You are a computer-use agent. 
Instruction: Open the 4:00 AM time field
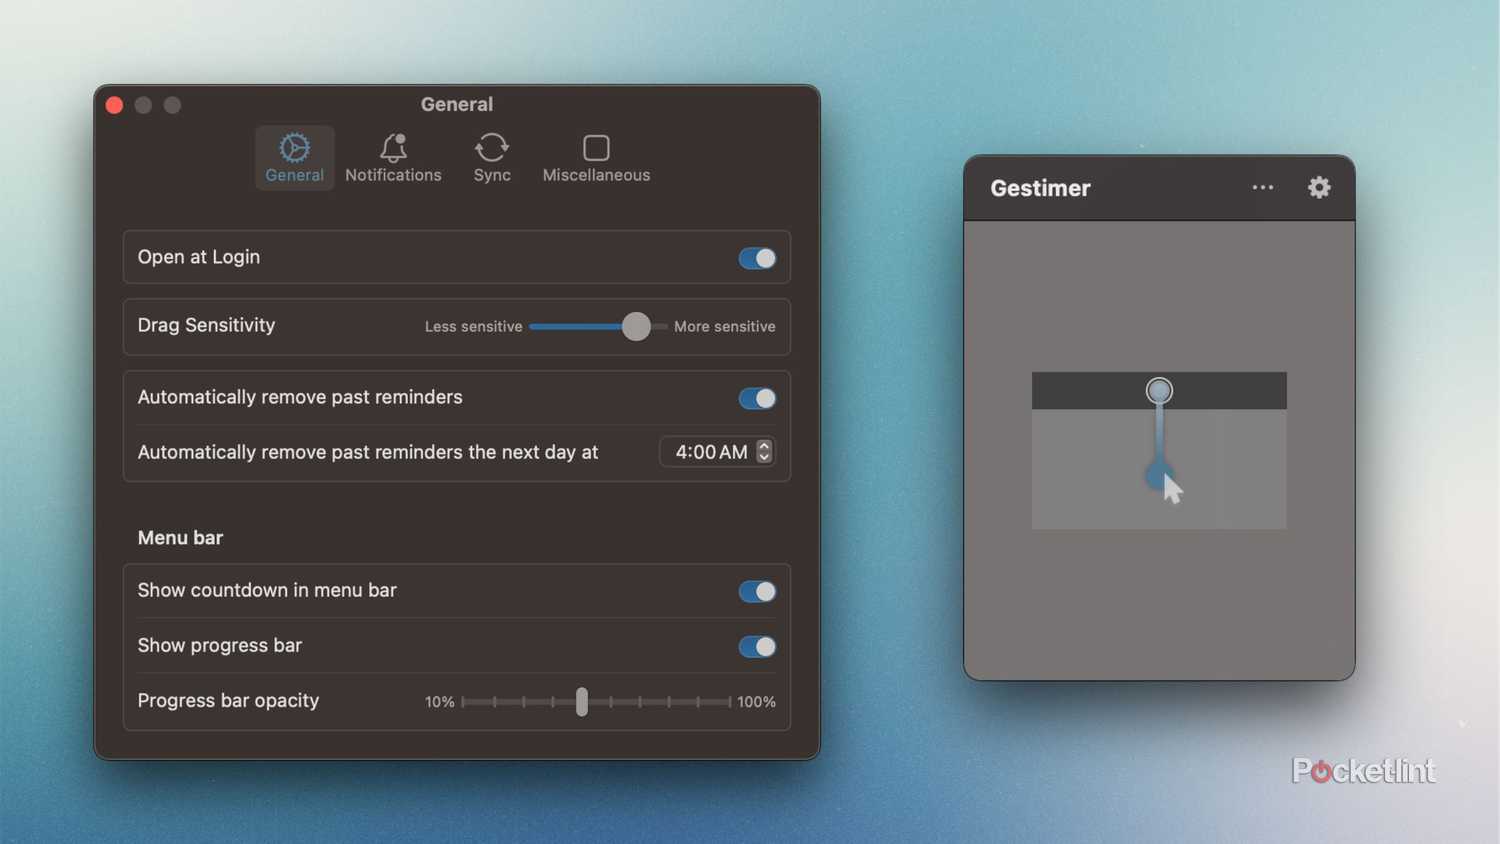(711, 451)
